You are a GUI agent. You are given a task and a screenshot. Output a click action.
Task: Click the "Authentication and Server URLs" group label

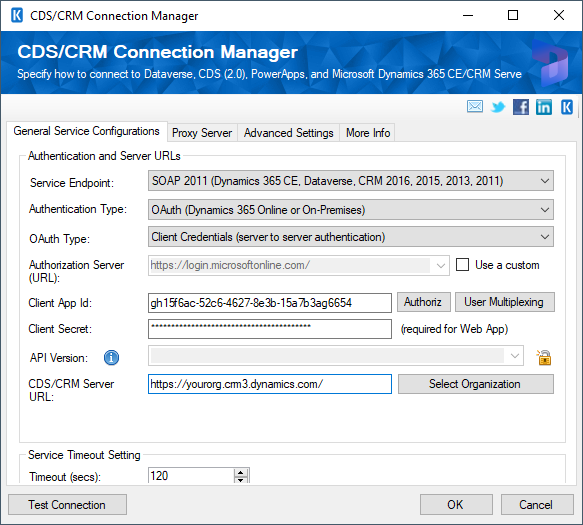pyautogui.click(x=104, y=156)
